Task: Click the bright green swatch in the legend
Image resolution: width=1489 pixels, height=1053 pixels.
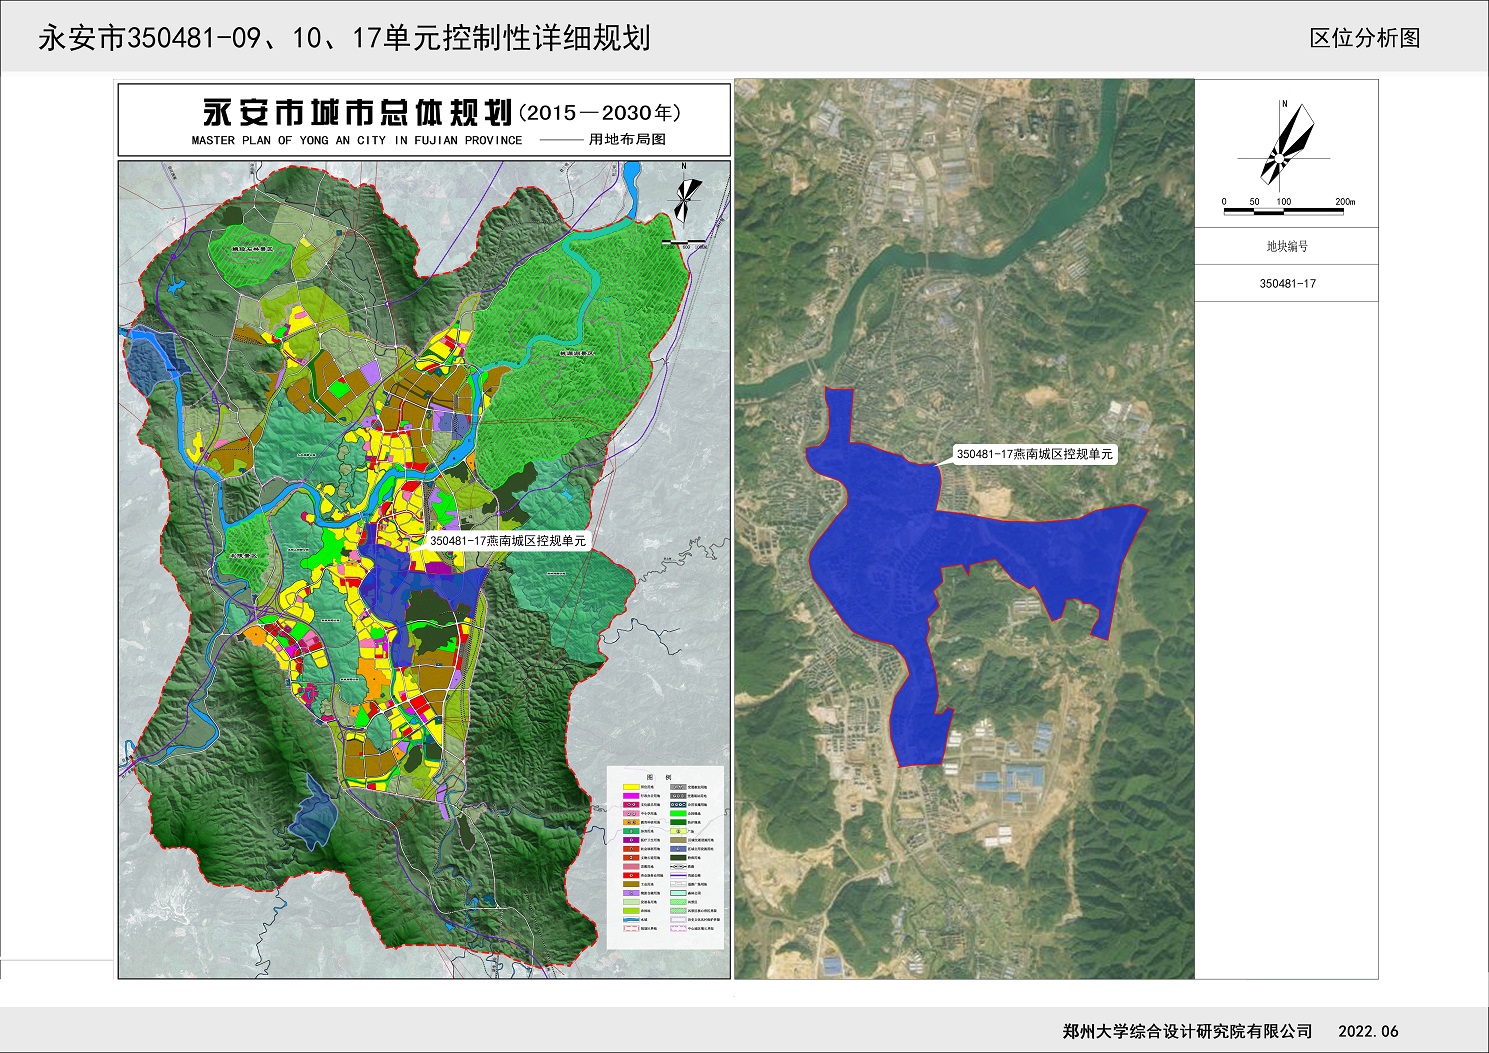Action: [x=678, y=813]
